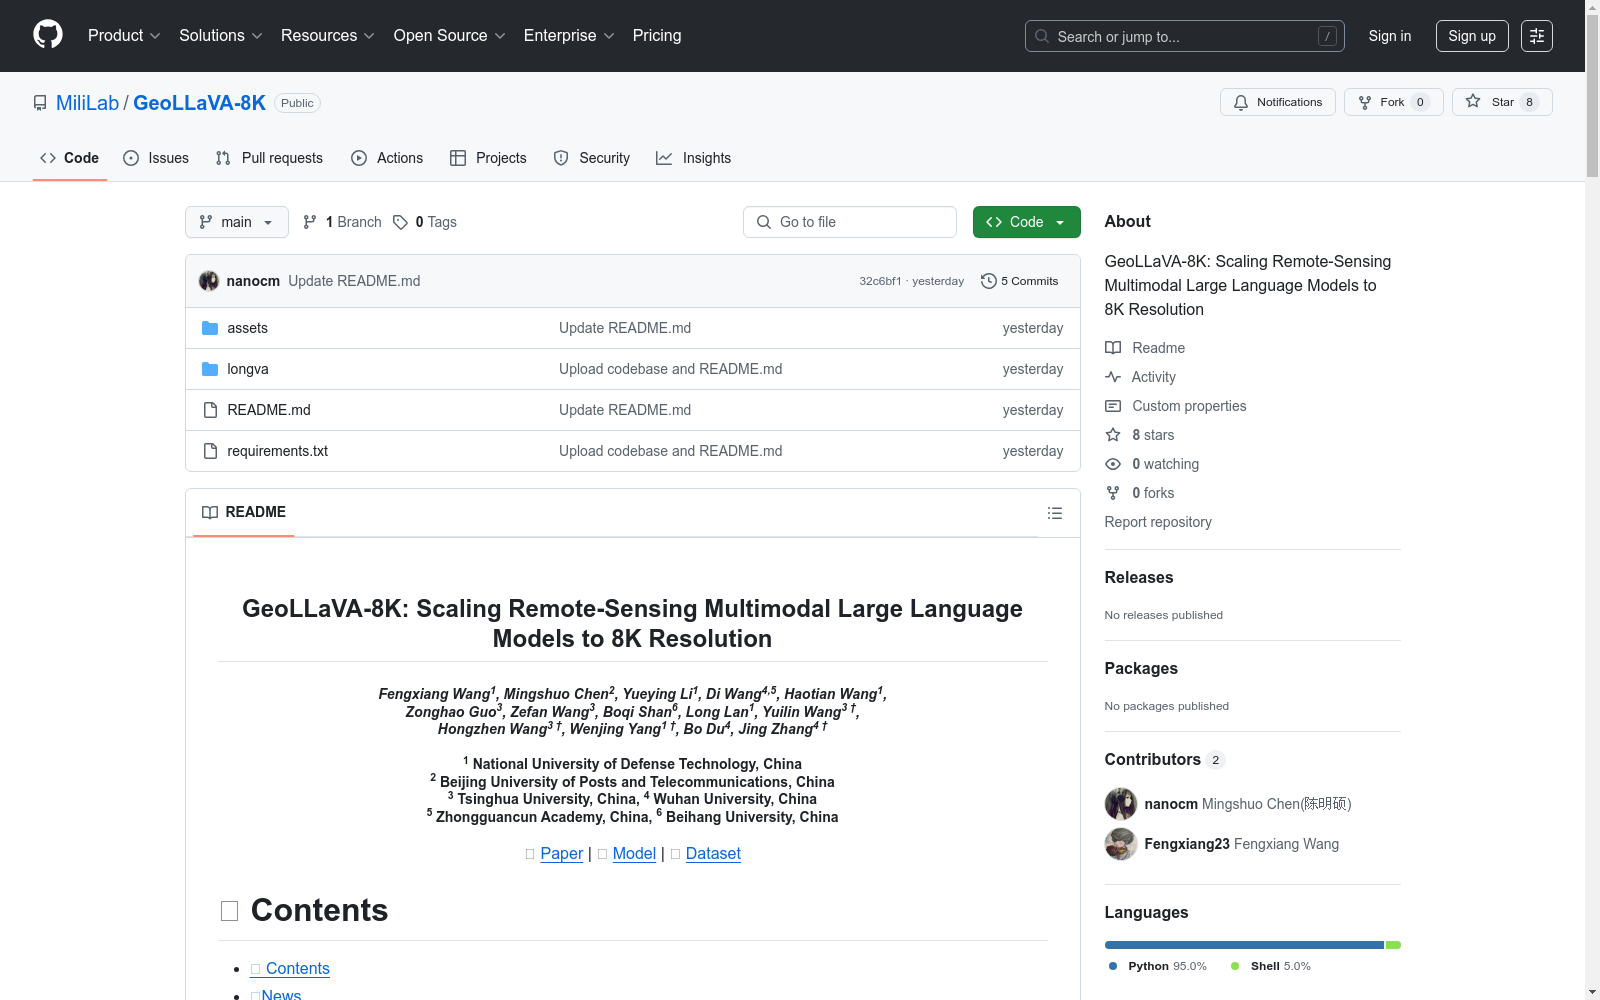Click the README tab heading
Screen dimensions: 1600x1000
click(244, 512)
